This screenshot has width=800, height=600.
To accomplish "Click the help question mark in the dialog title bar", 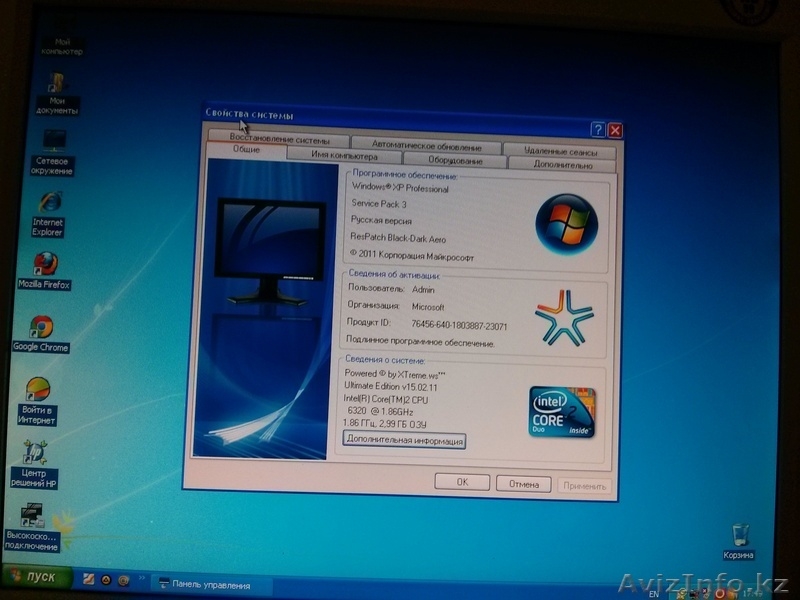I will pos(598,129).
